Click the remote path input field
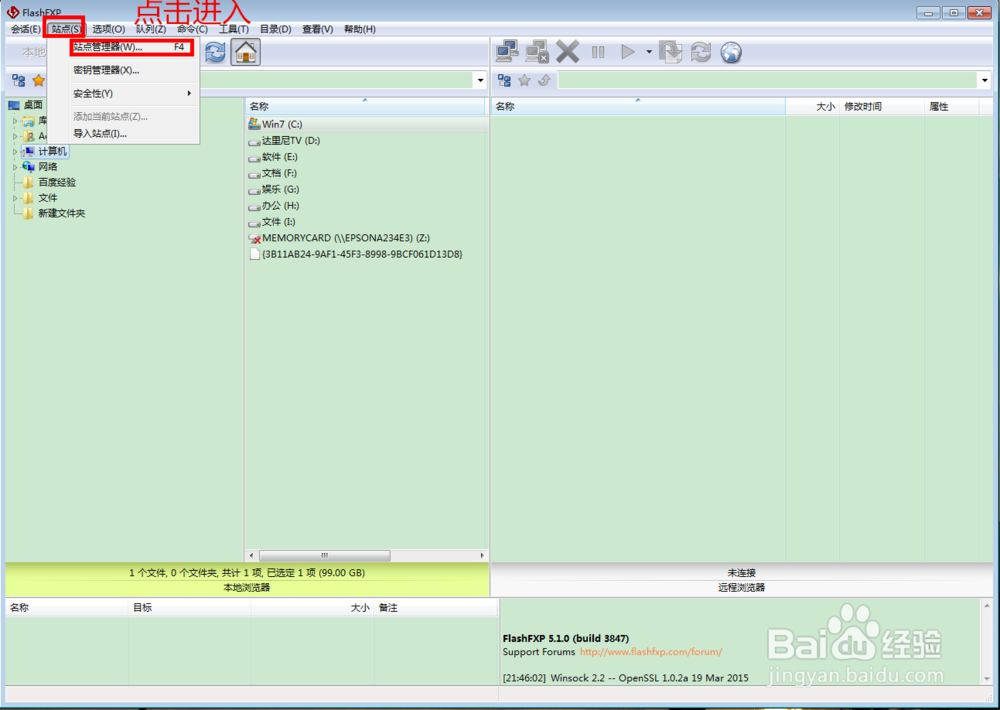Image resolution: width=1000 pixels, height=710 pixels. tap(768, 80)
